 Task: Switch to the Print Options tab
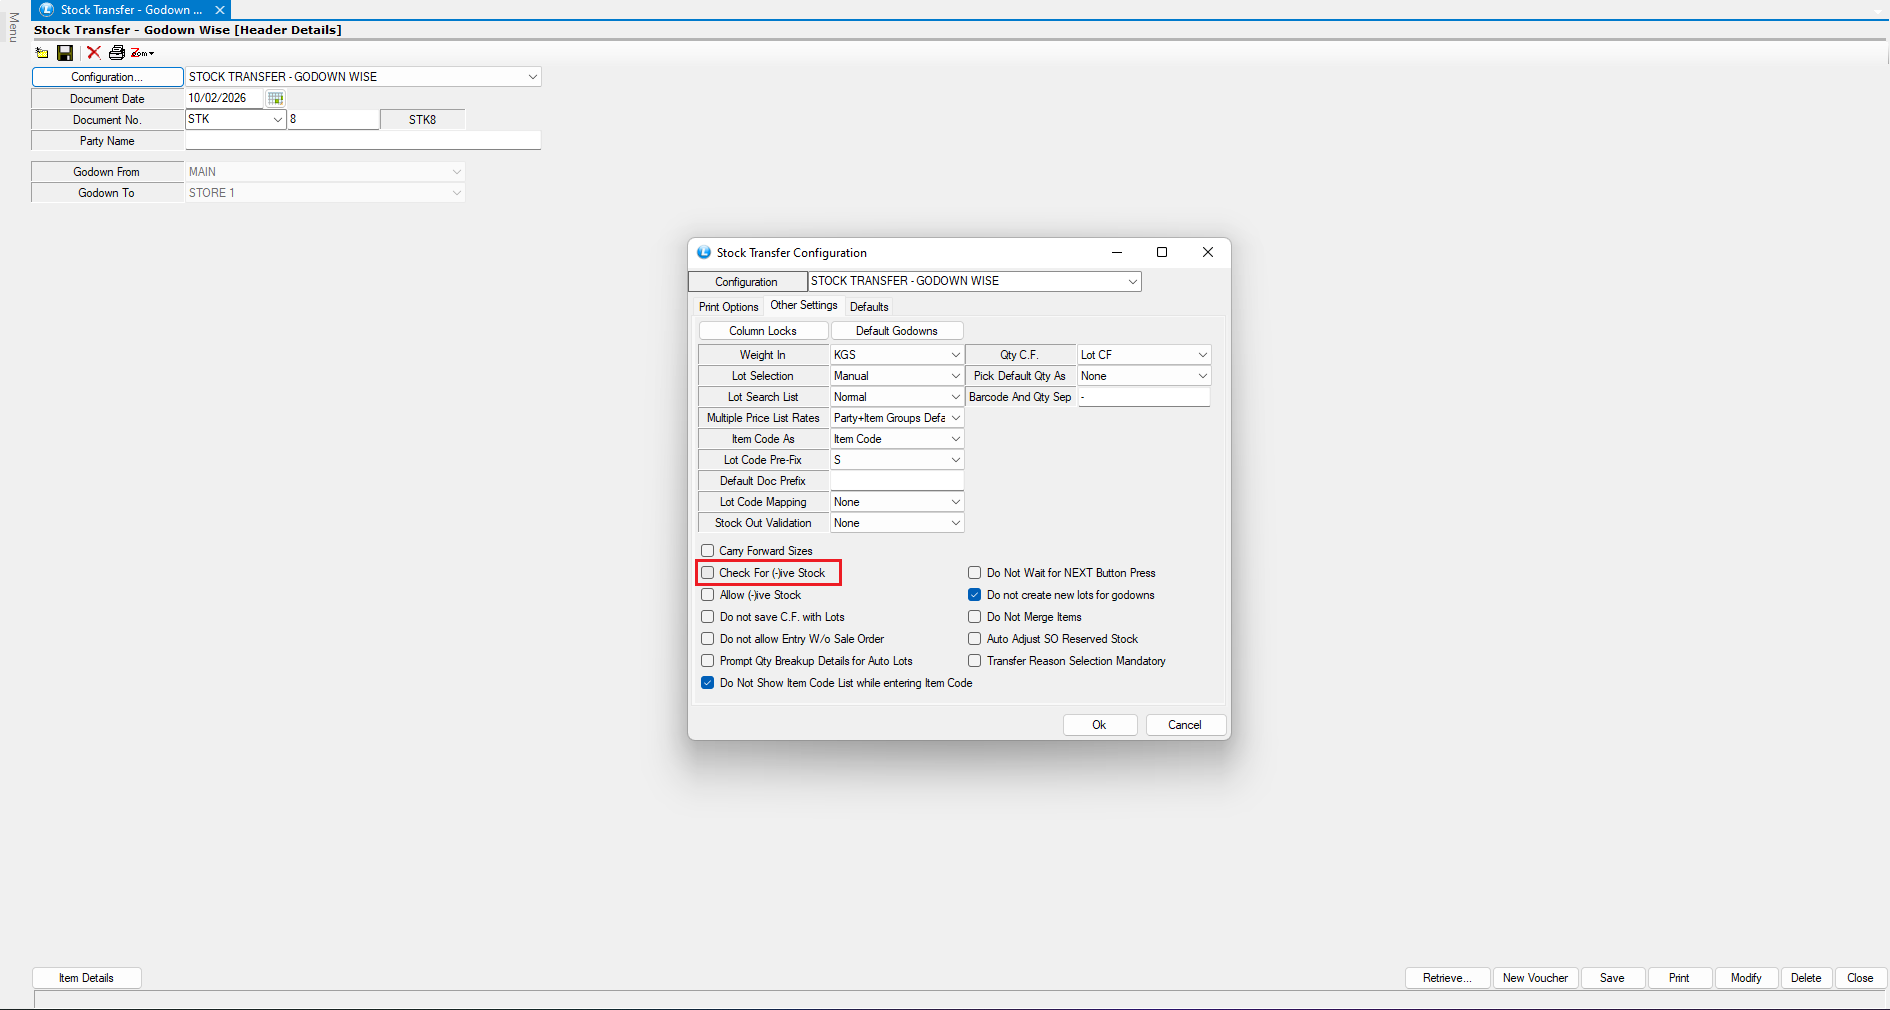pos(728,307)
